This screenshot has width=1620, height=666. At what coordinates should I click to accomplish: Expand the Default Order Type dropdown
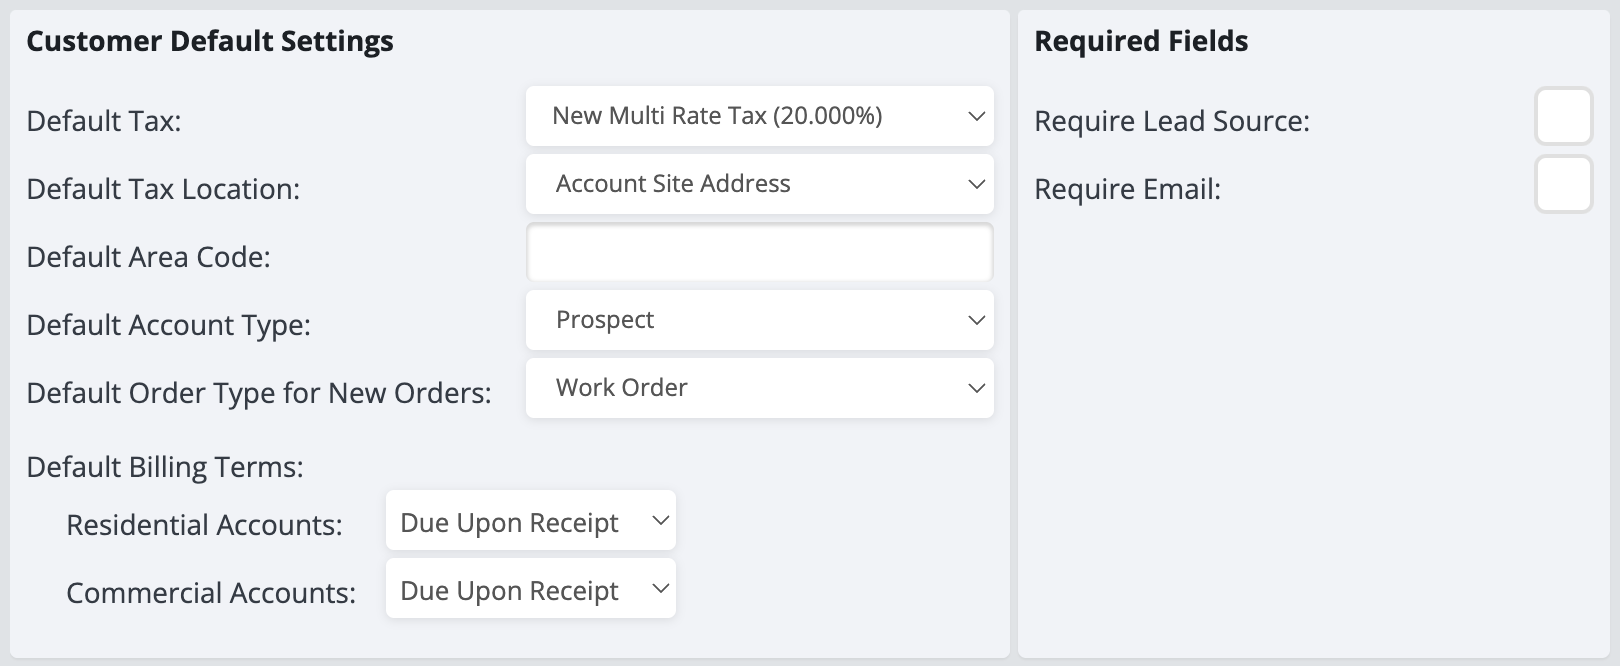coord(759,388)
